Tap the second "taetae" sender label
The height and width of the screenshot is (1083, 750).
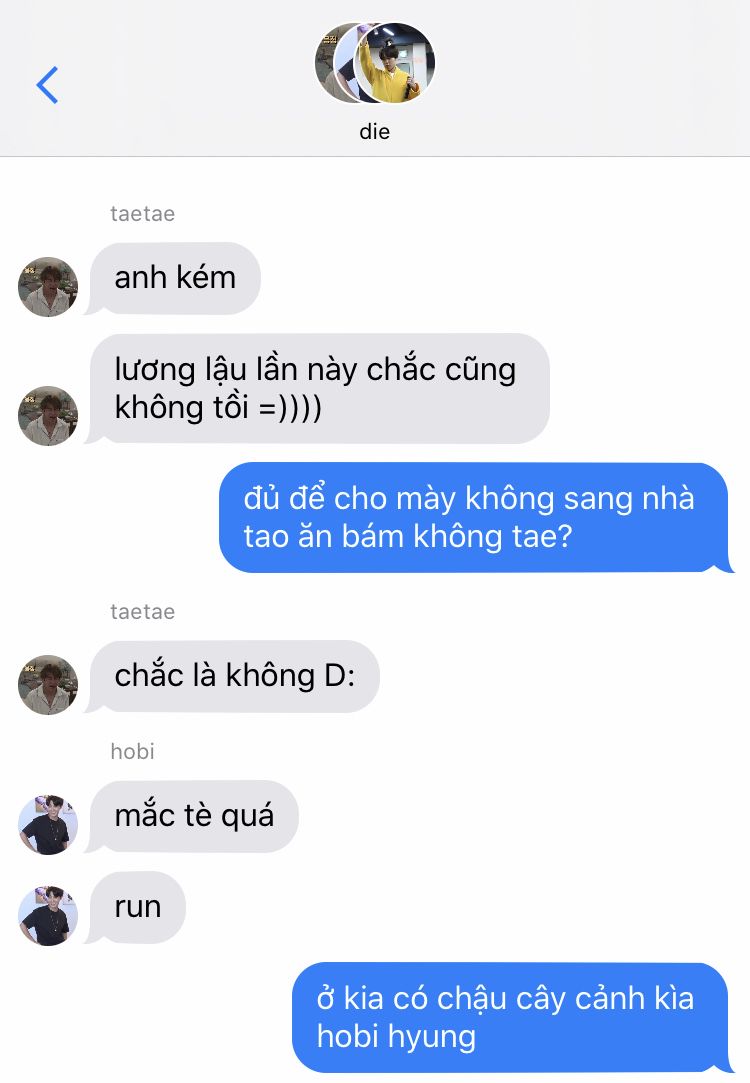point(142,612)
